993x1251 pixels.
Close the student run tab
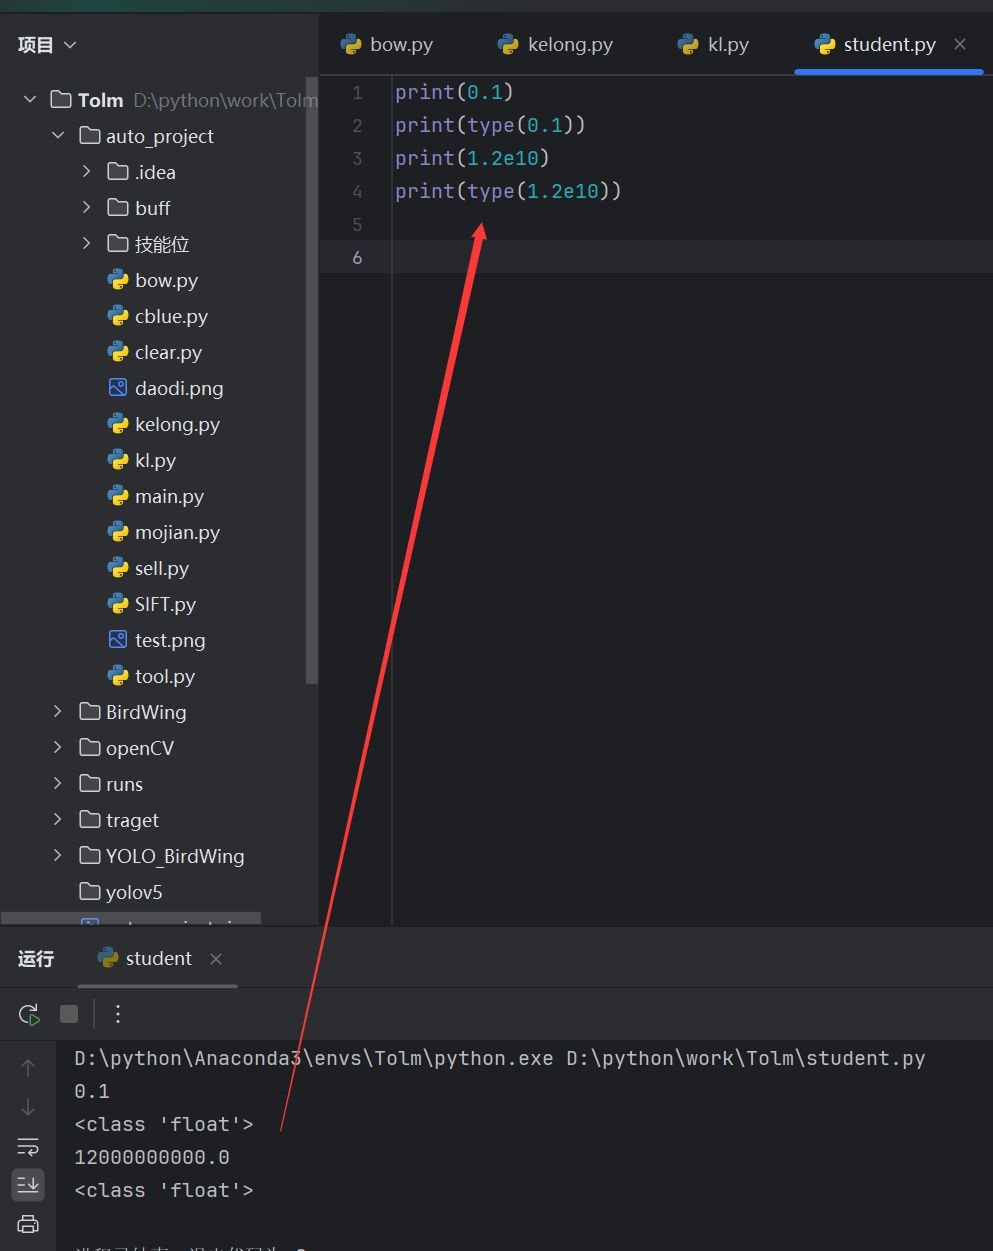coord(216,959)
